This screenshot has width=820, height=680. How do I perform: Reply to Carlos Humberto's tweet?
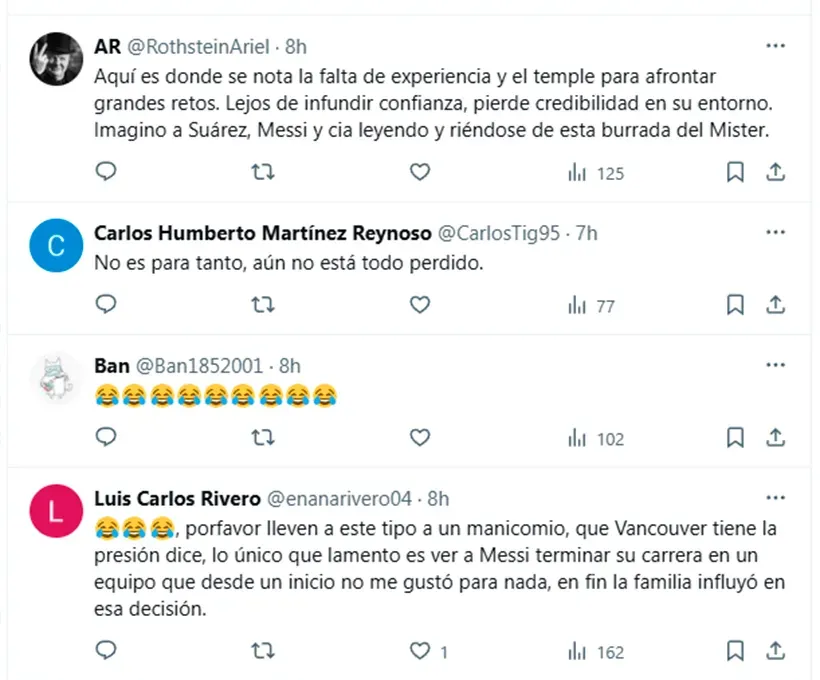(x=106, y=305)
